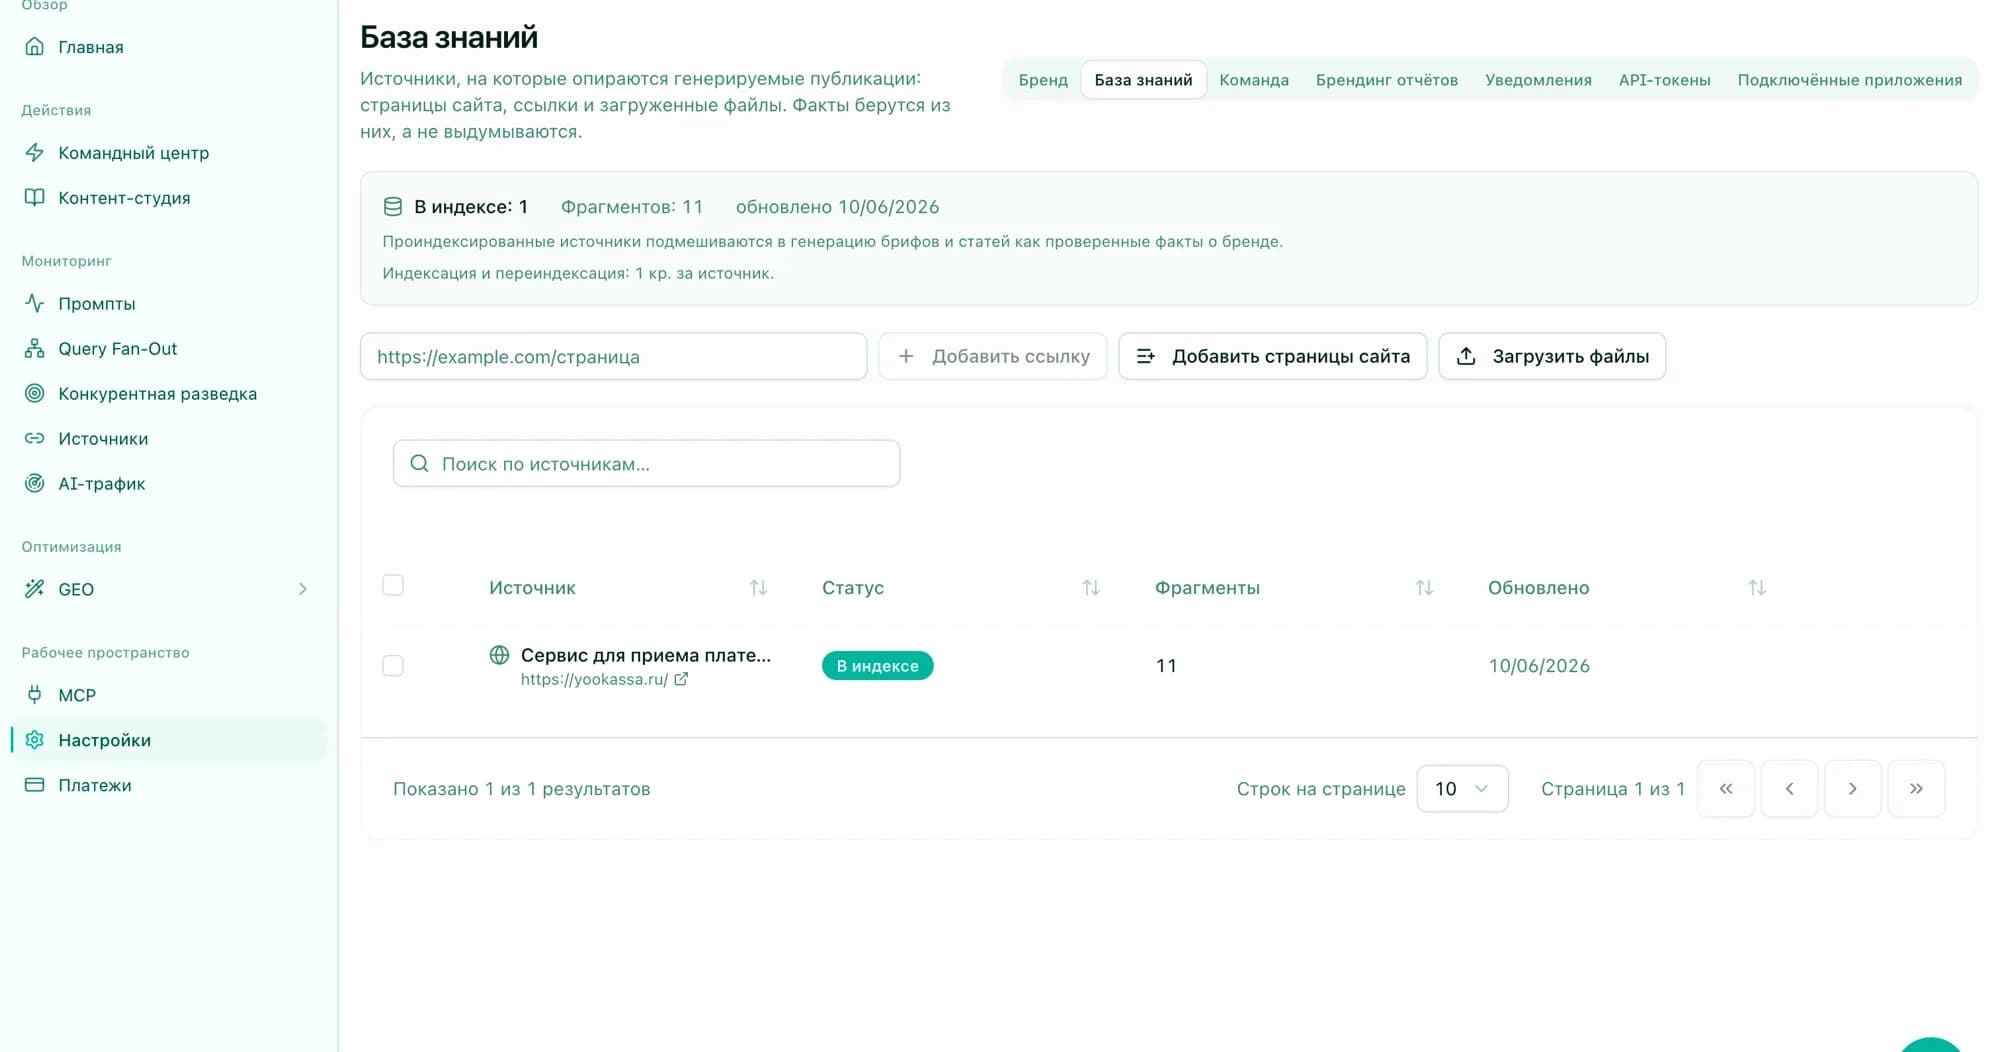Click the database icon beside В индексе
2000x1052 pixels.
[x=393, y=207]
